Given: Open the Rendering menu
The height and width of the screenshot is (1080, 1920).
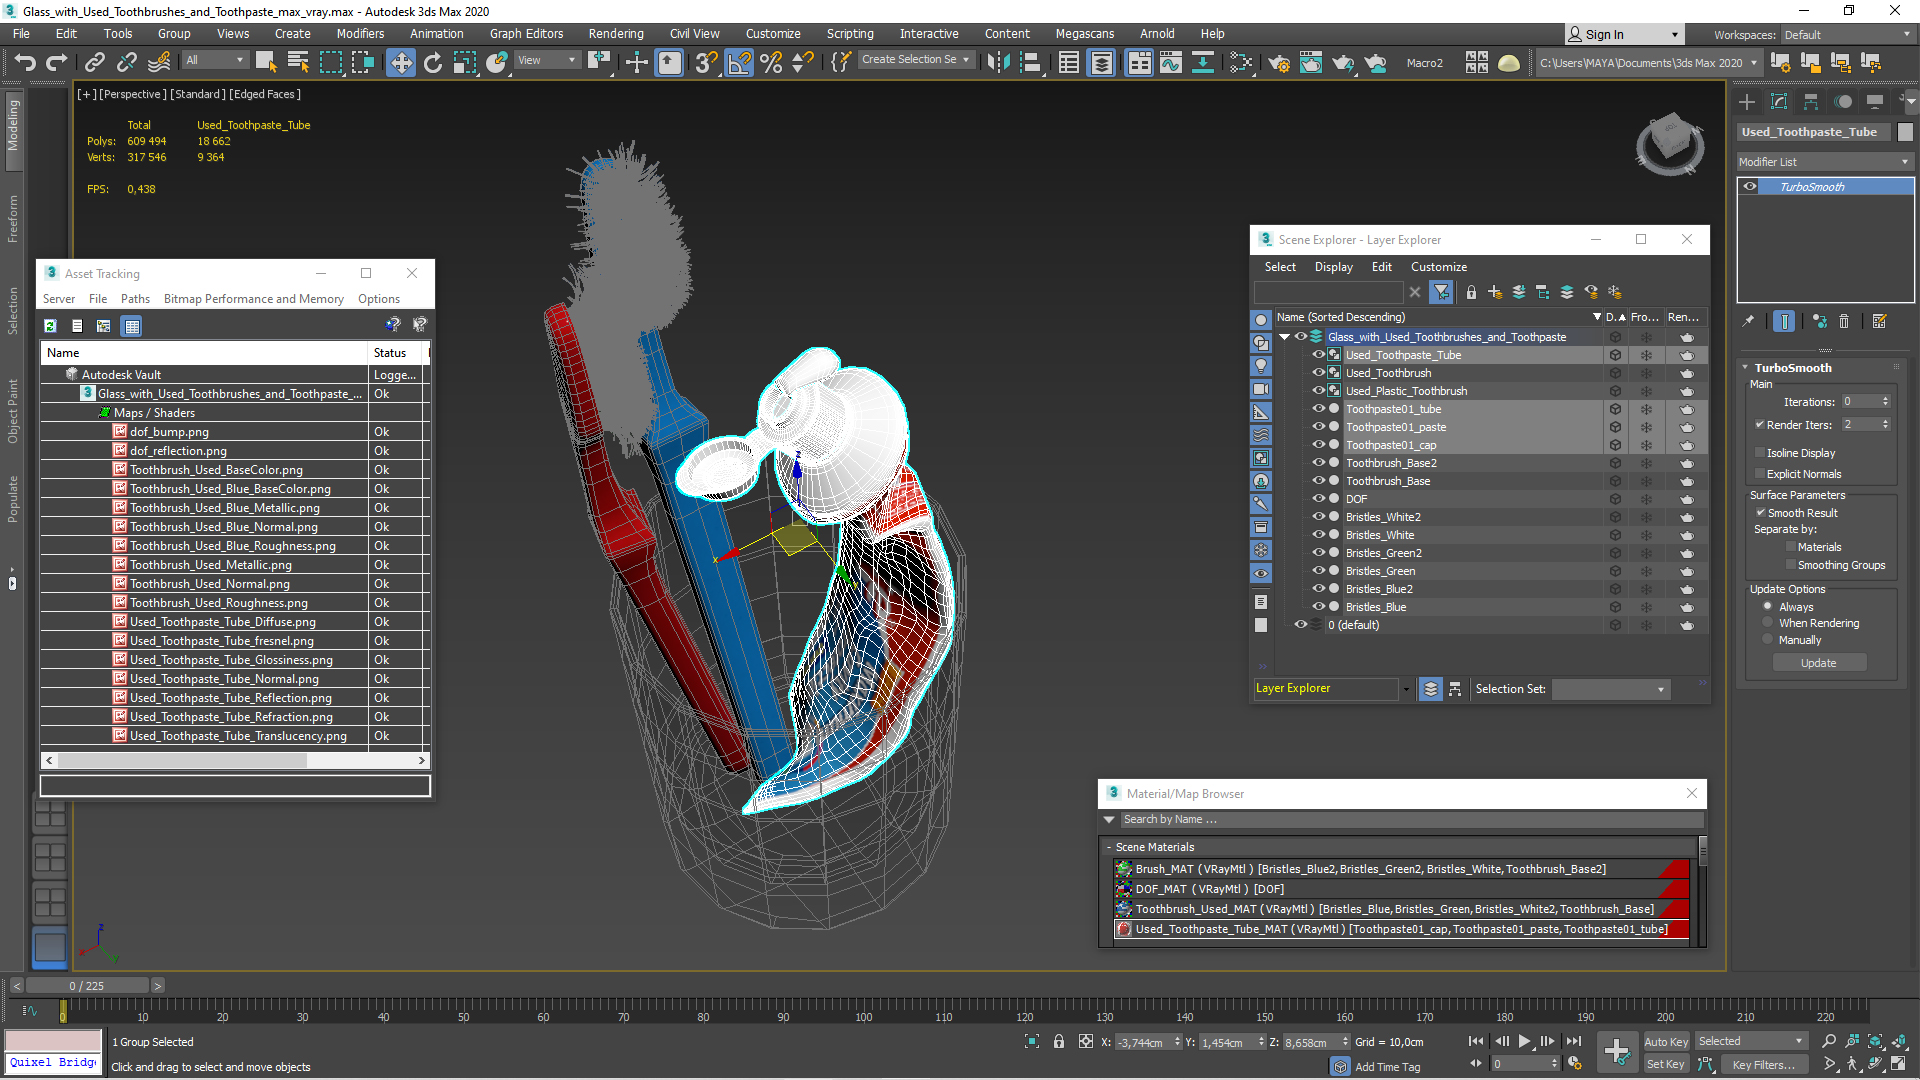Looking at the screenshot, I should [615, 33].
